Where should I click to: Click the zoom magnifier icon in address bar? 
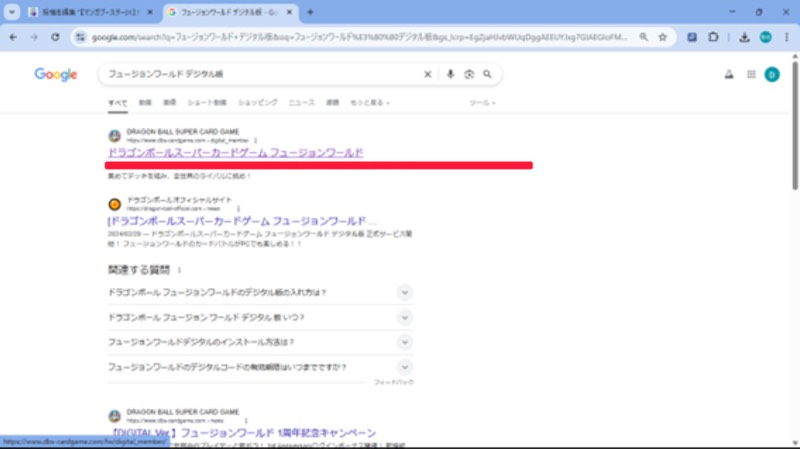[643, 37]
